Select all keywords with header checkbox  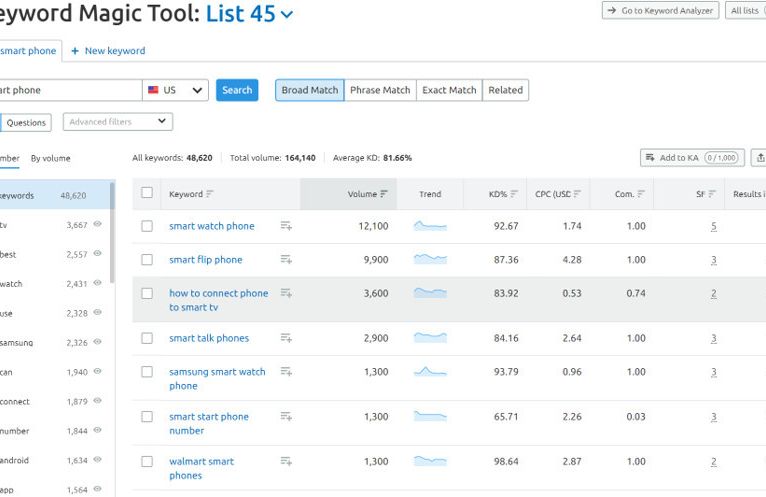click(x=147, y=193)
